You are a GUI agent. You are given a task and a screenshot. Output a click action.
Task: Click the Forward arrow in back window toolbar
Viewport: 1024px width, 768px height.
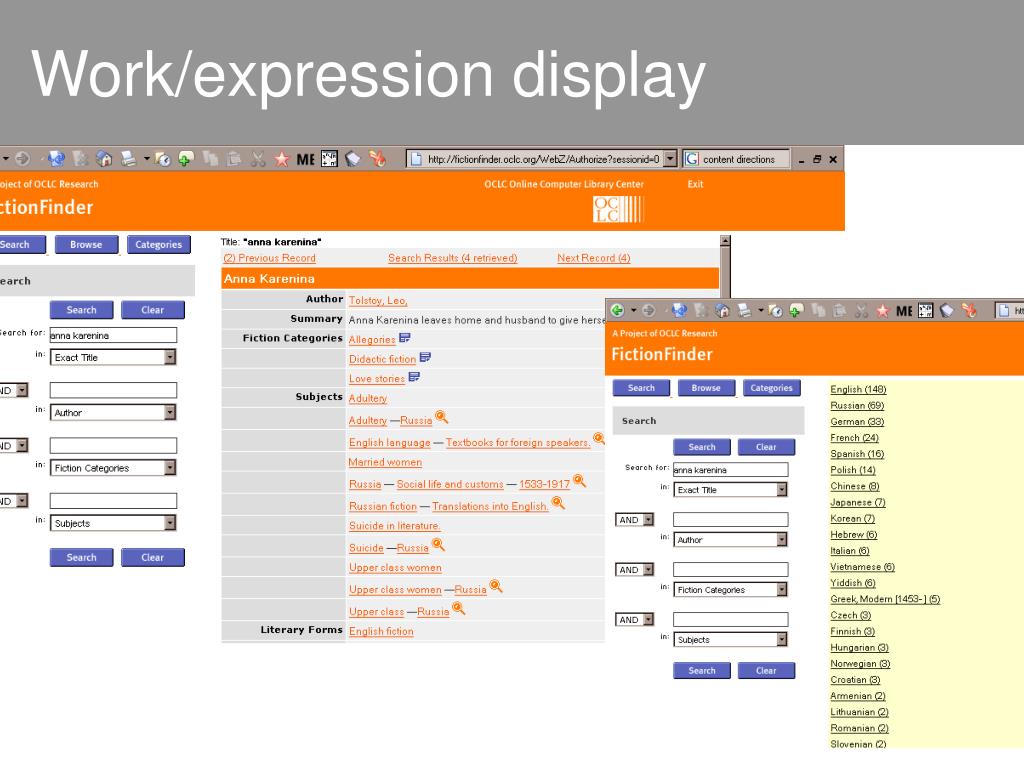click(22, 158)
